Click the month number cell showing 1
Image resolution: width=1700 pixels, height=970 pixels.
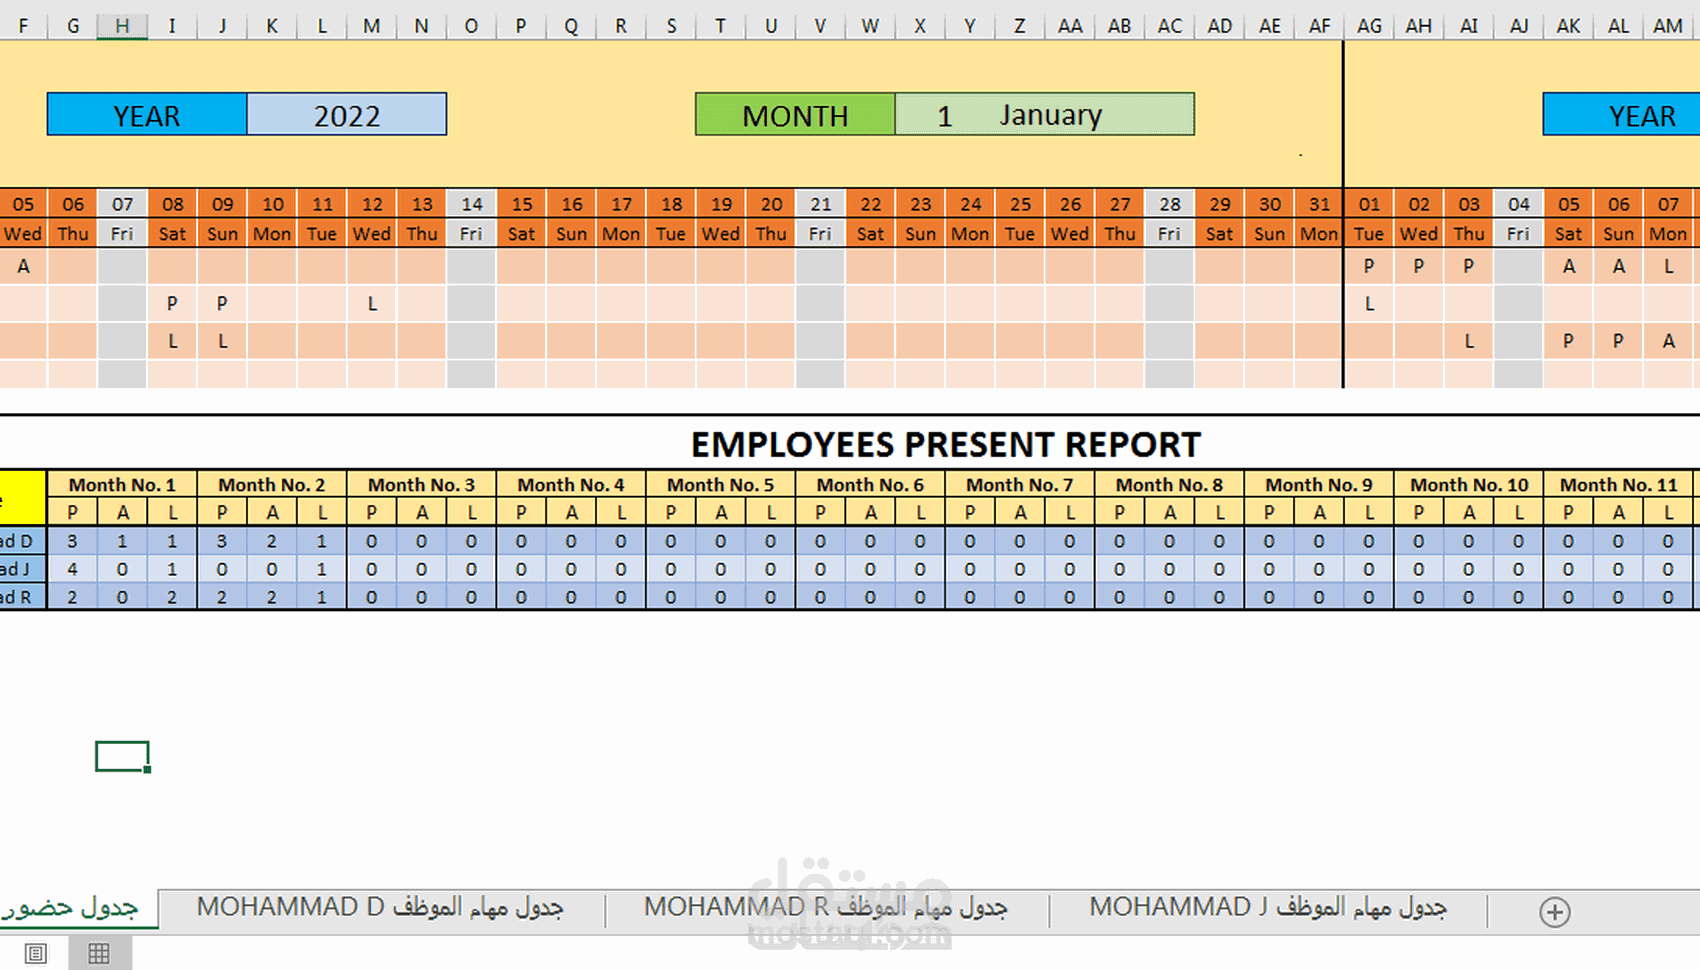point(944,115)
